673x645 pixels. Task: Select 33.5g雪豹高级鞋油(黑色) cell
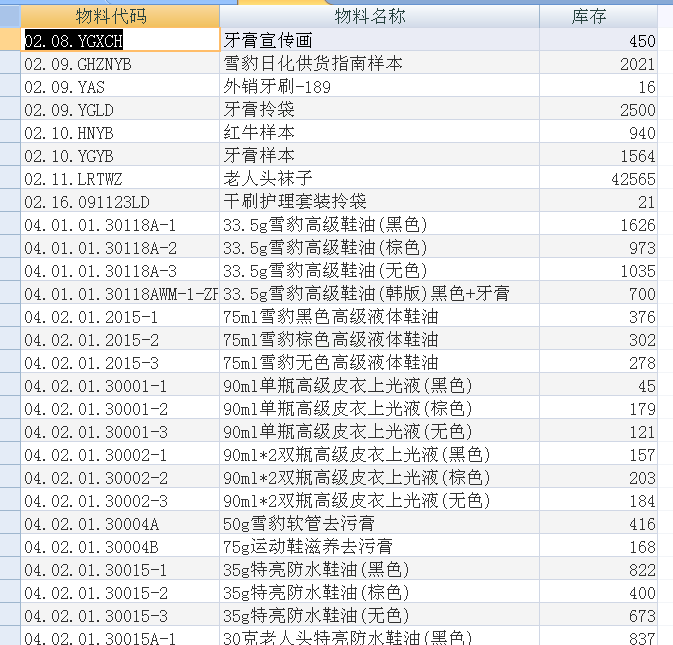(379, 225)
